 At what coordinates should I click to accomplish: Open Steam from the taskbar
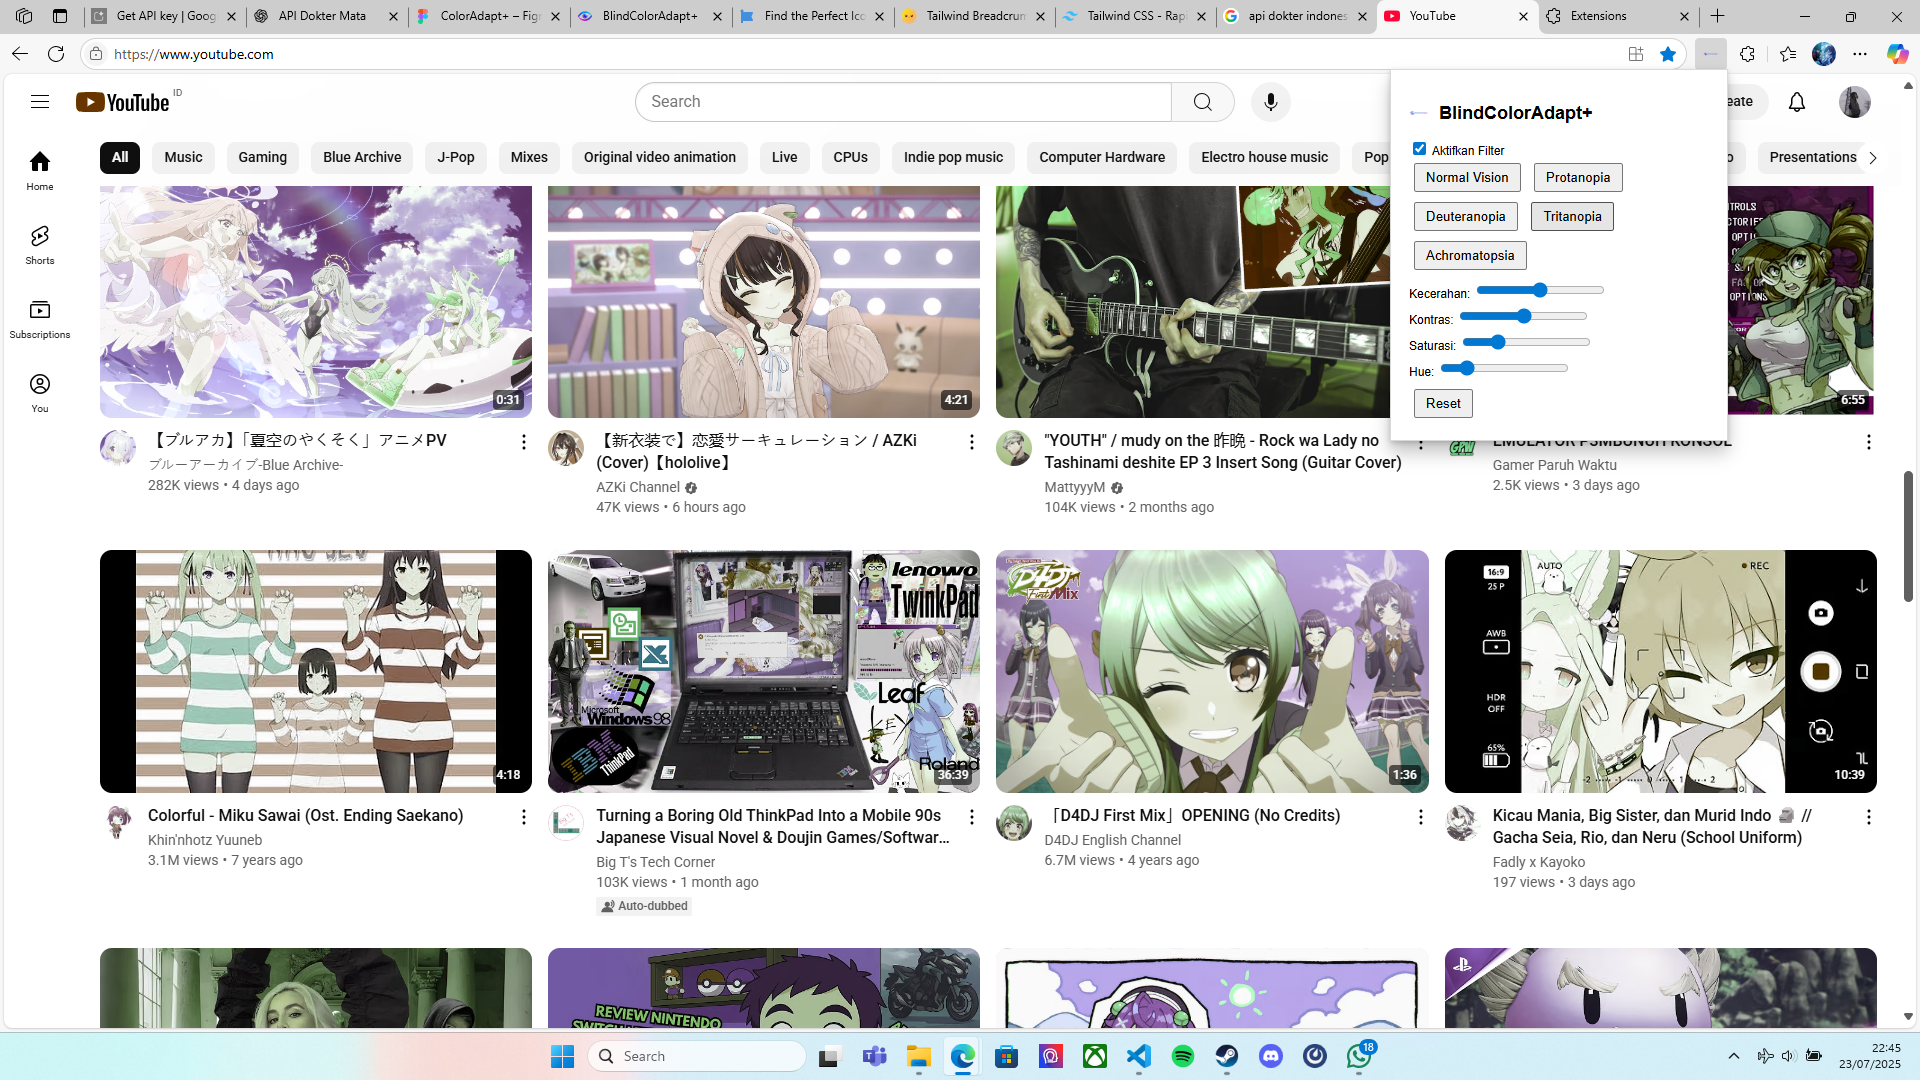1227,1056
